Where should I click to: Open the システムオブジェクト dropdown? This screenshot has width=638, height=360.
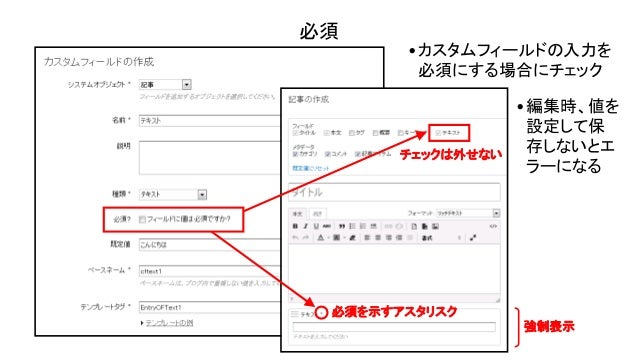(186, 85)
